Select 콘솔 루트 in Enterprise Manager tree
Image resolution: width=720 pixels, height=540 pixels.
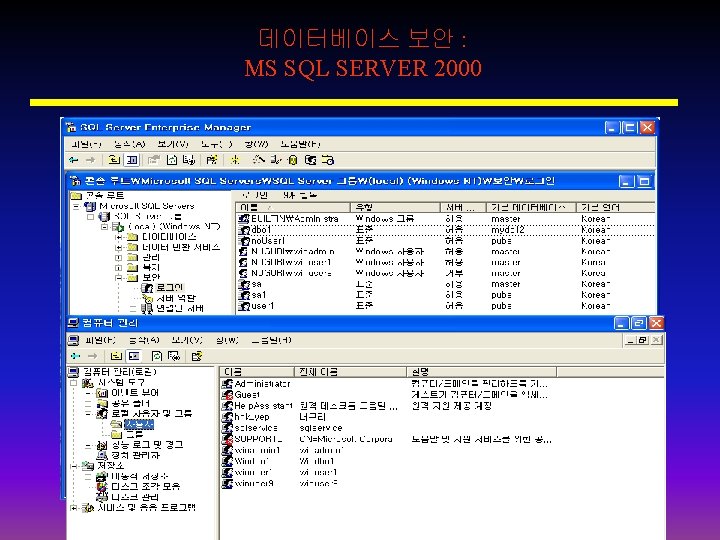105,196
